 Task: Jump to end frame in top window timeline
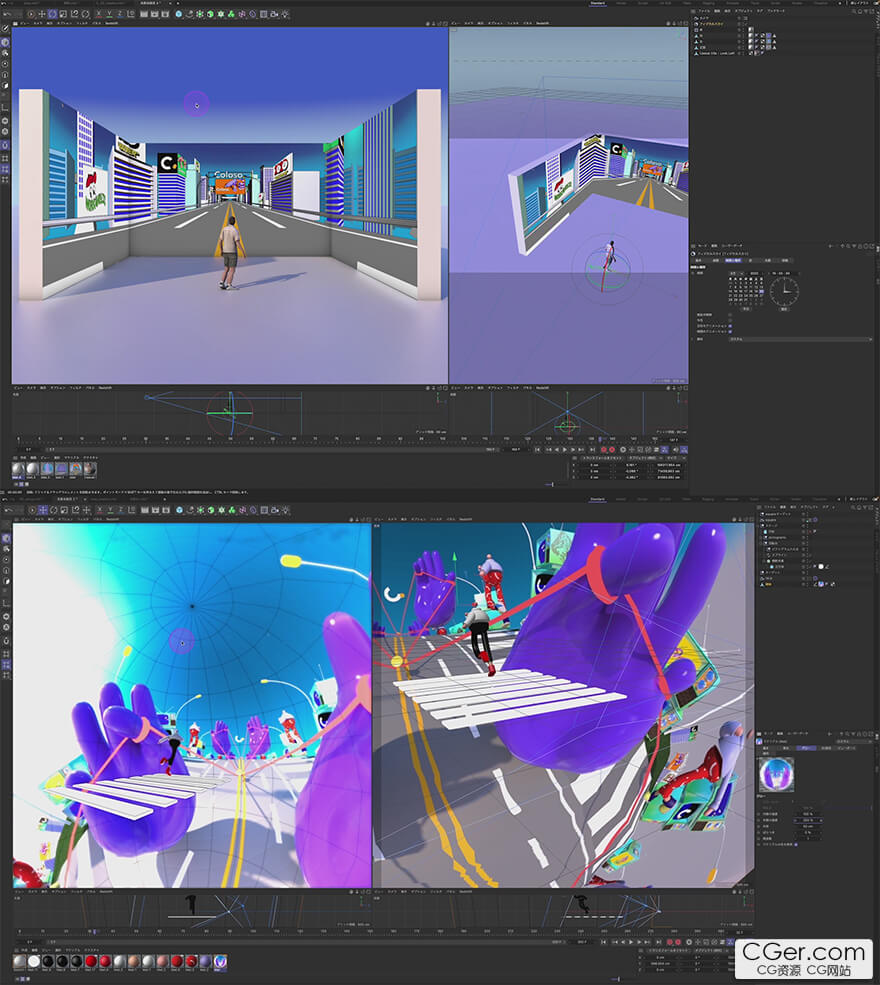[592, 450]
